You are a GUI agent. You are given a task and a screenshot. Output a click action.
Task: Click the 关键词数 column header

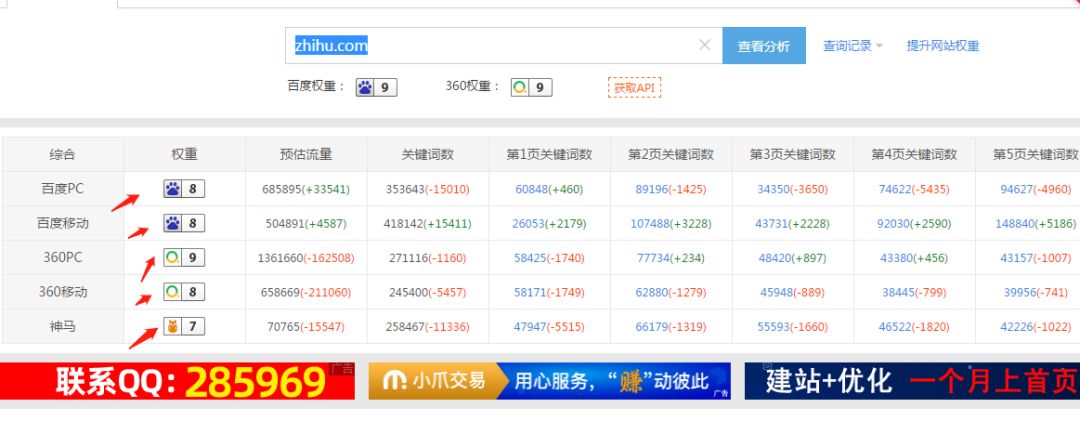pyautogui.click(x=428, y=154)
